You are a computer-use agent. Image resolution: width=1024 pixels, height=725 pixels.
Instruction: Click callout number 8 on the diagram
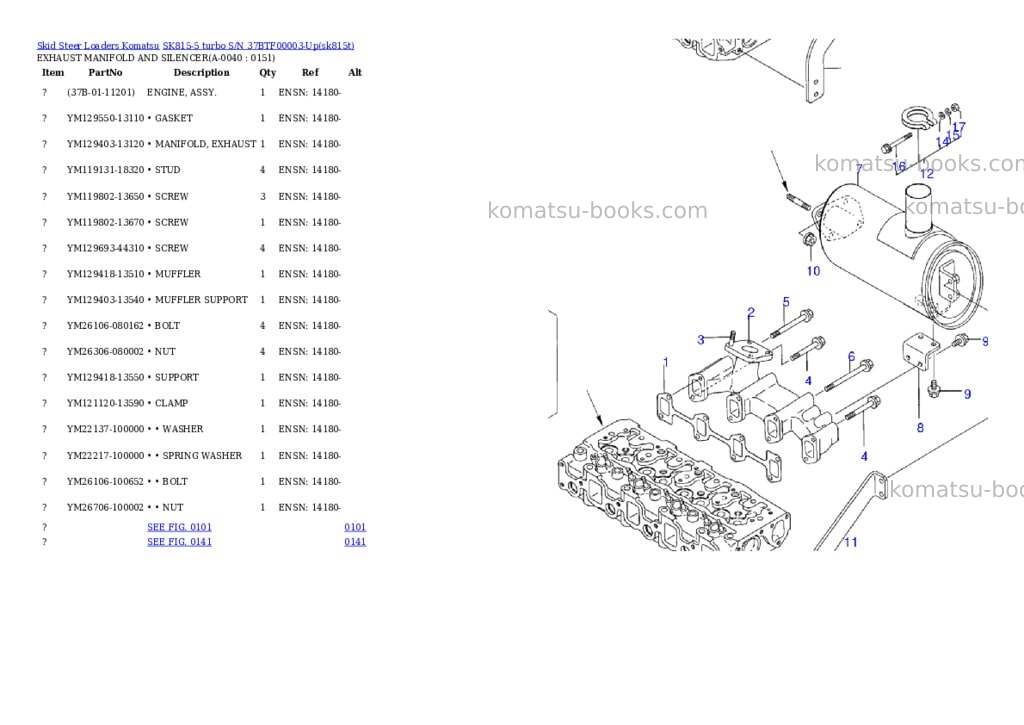point(920,428)
